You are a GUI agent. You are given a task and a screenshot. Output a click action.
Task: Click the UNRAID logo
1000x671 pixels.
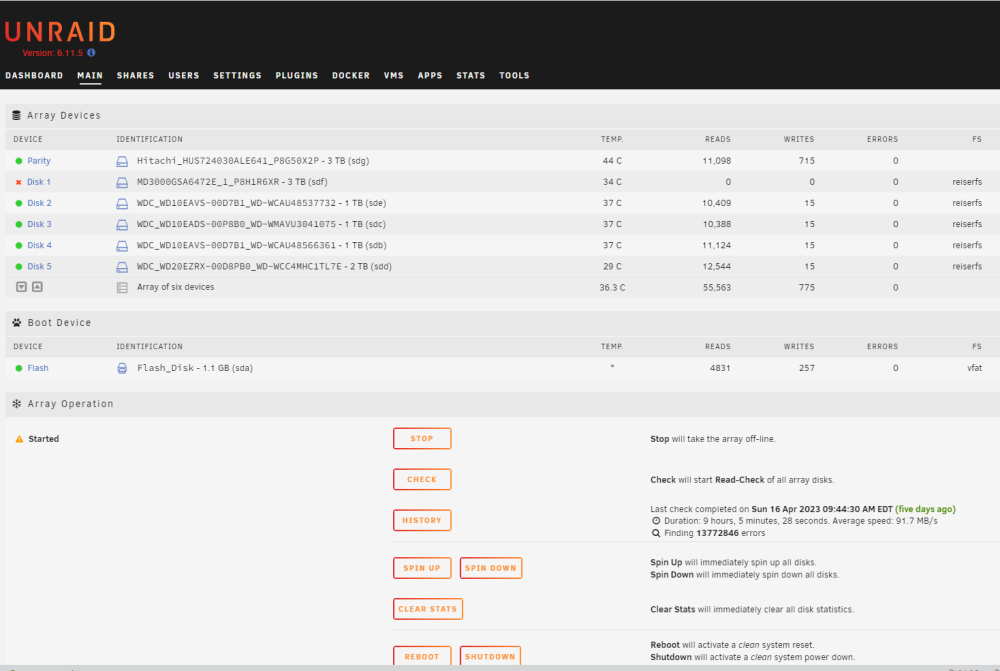(x=61, y=32)
